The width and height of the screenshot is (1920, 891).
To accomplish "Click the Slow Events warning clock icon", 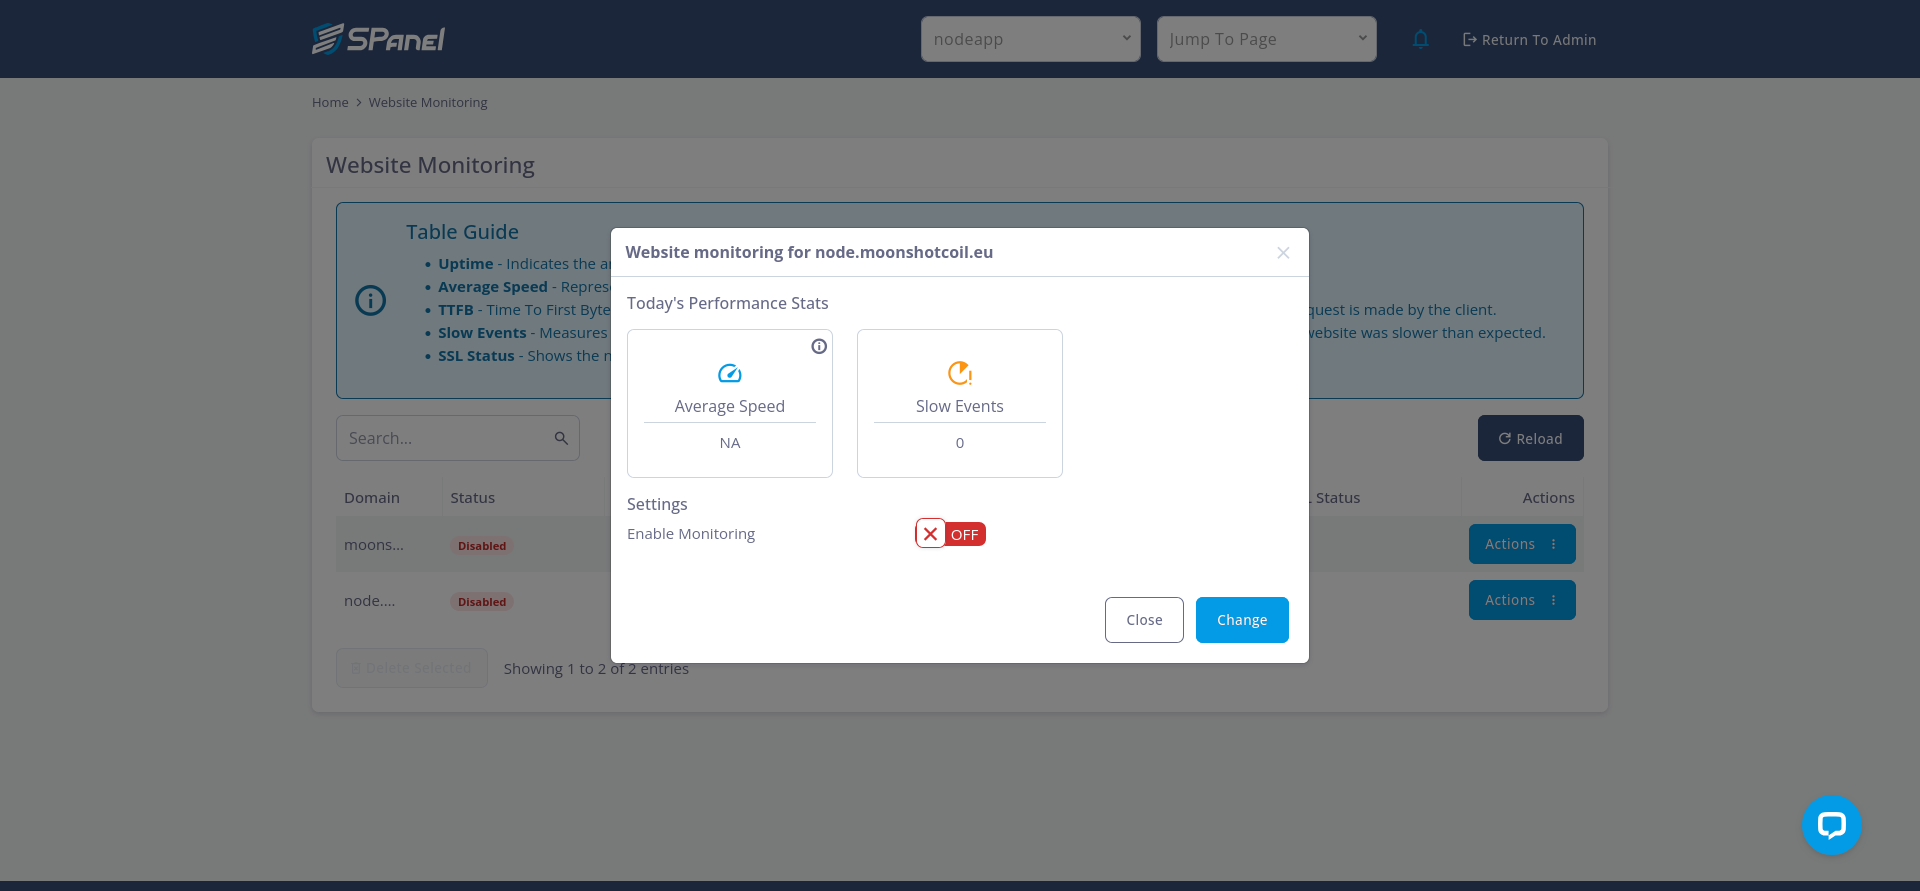I will click(960, 373).
